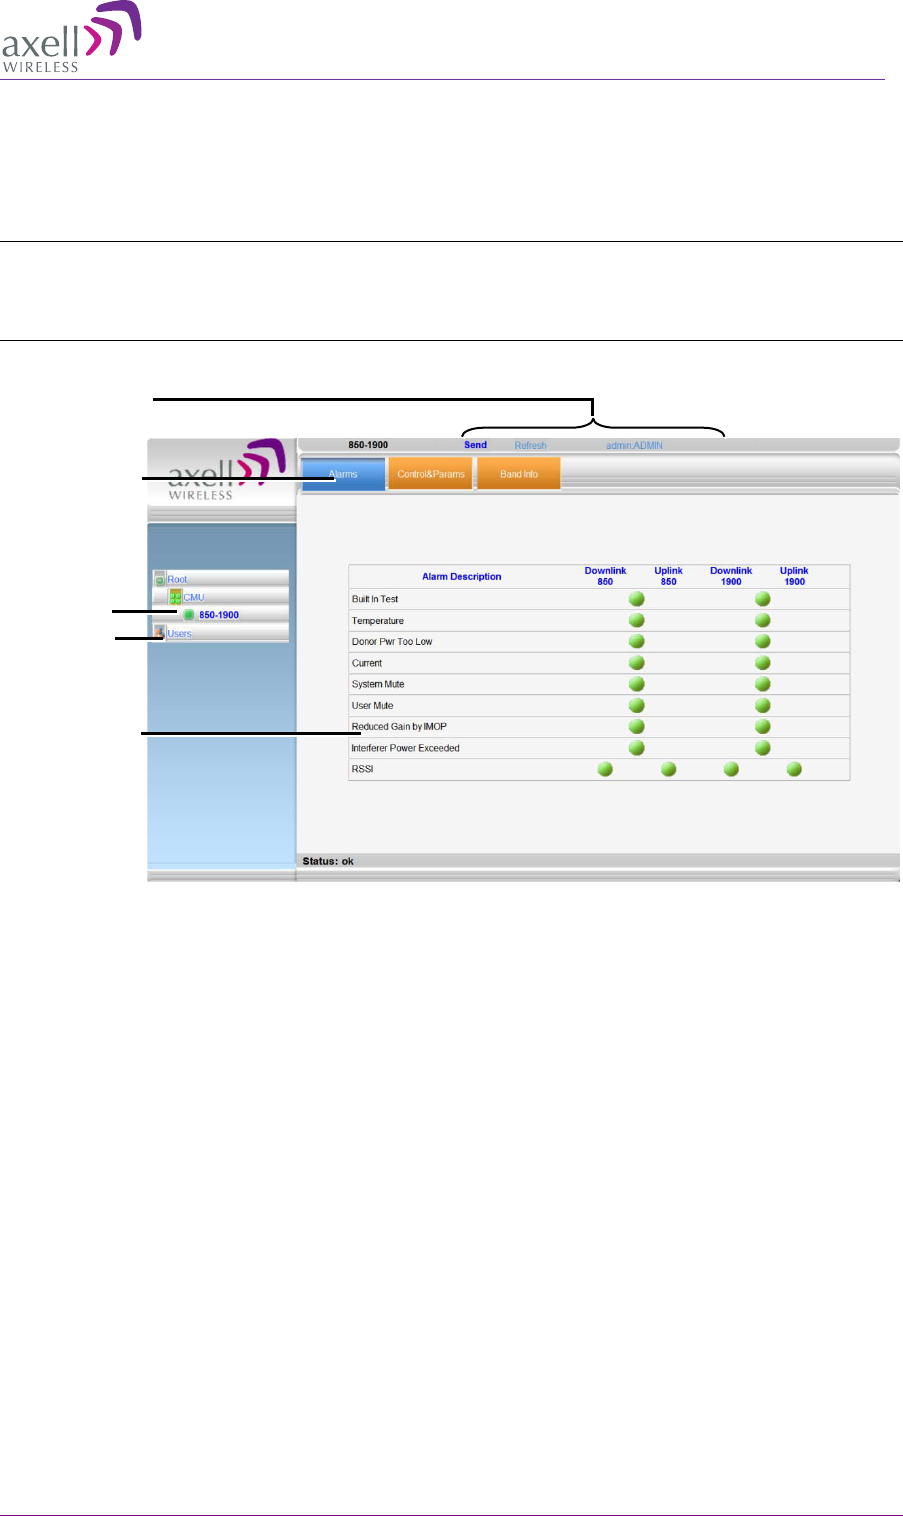Click the User Mute row label
903x1516 pixels.
[372, 706]
